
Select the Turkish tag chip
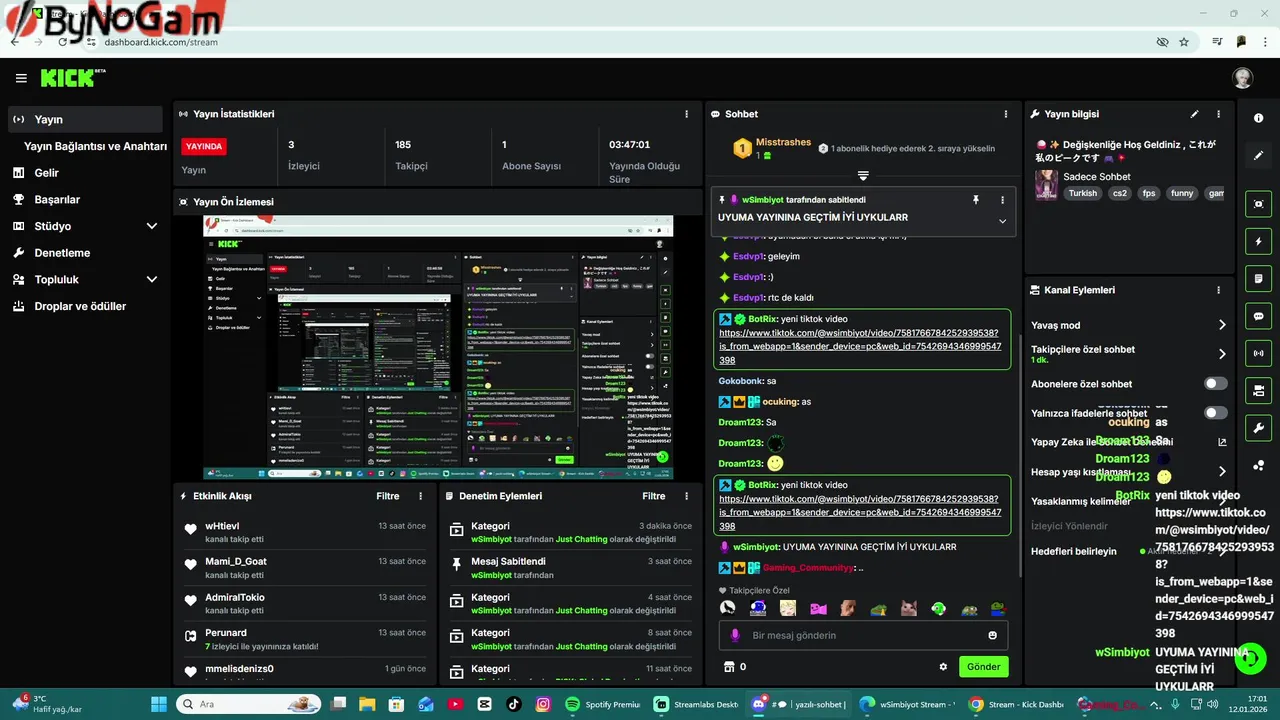(1082, 193)
